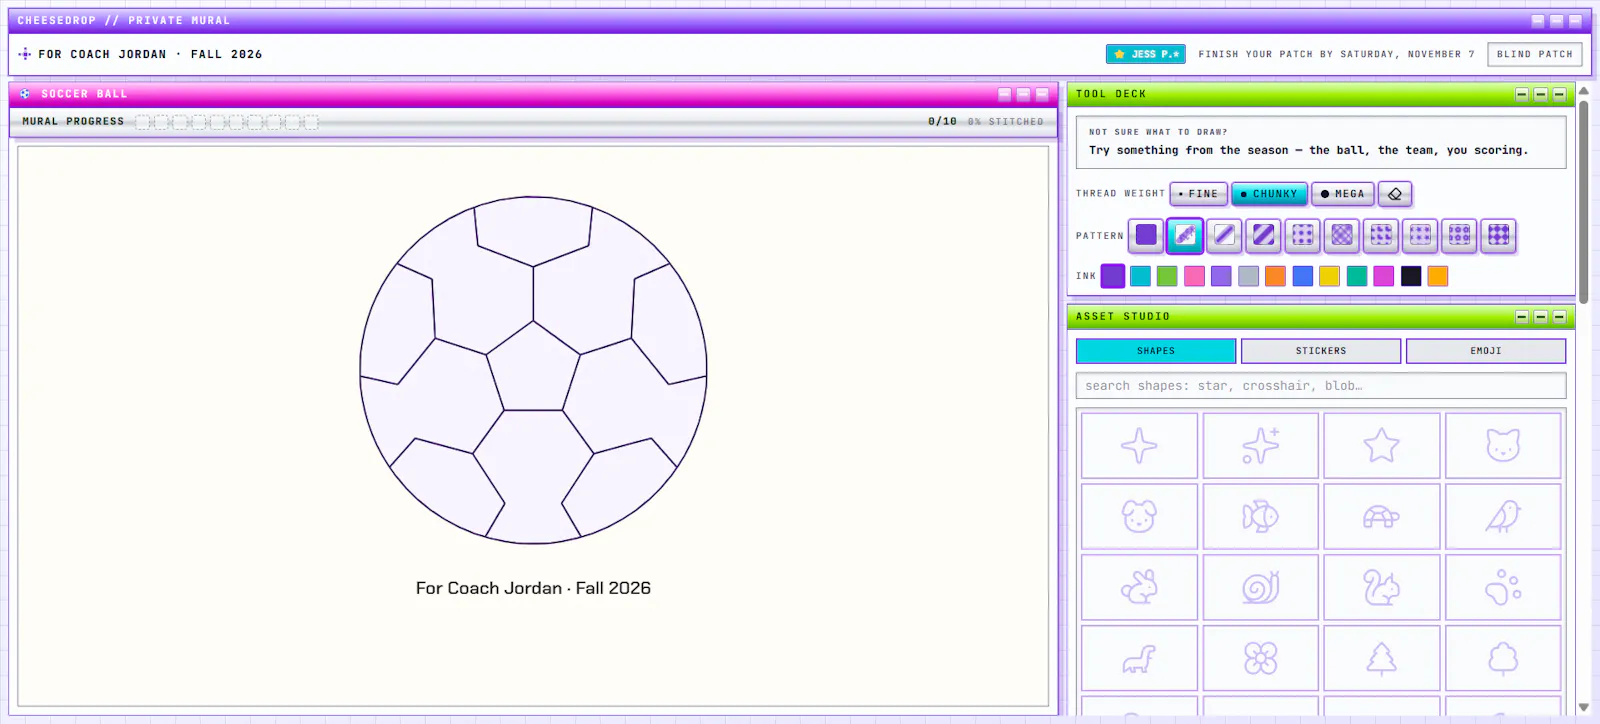The height and width of the screenshot is (724, 1600).
Task: Open the Emoji tab
Action: pyautogui.click(x=1486, y=351)
